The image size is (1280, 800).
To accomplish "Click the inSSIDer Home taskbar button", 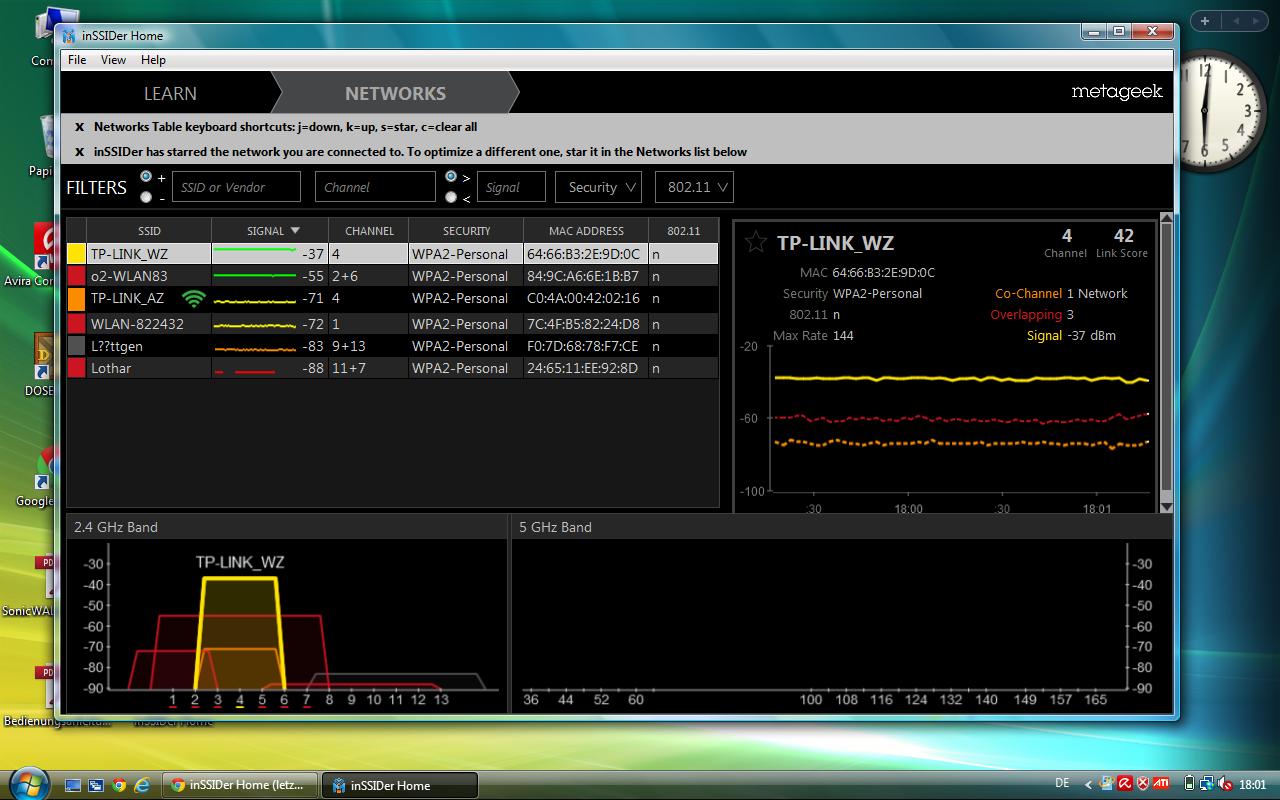I will (399, 785).
